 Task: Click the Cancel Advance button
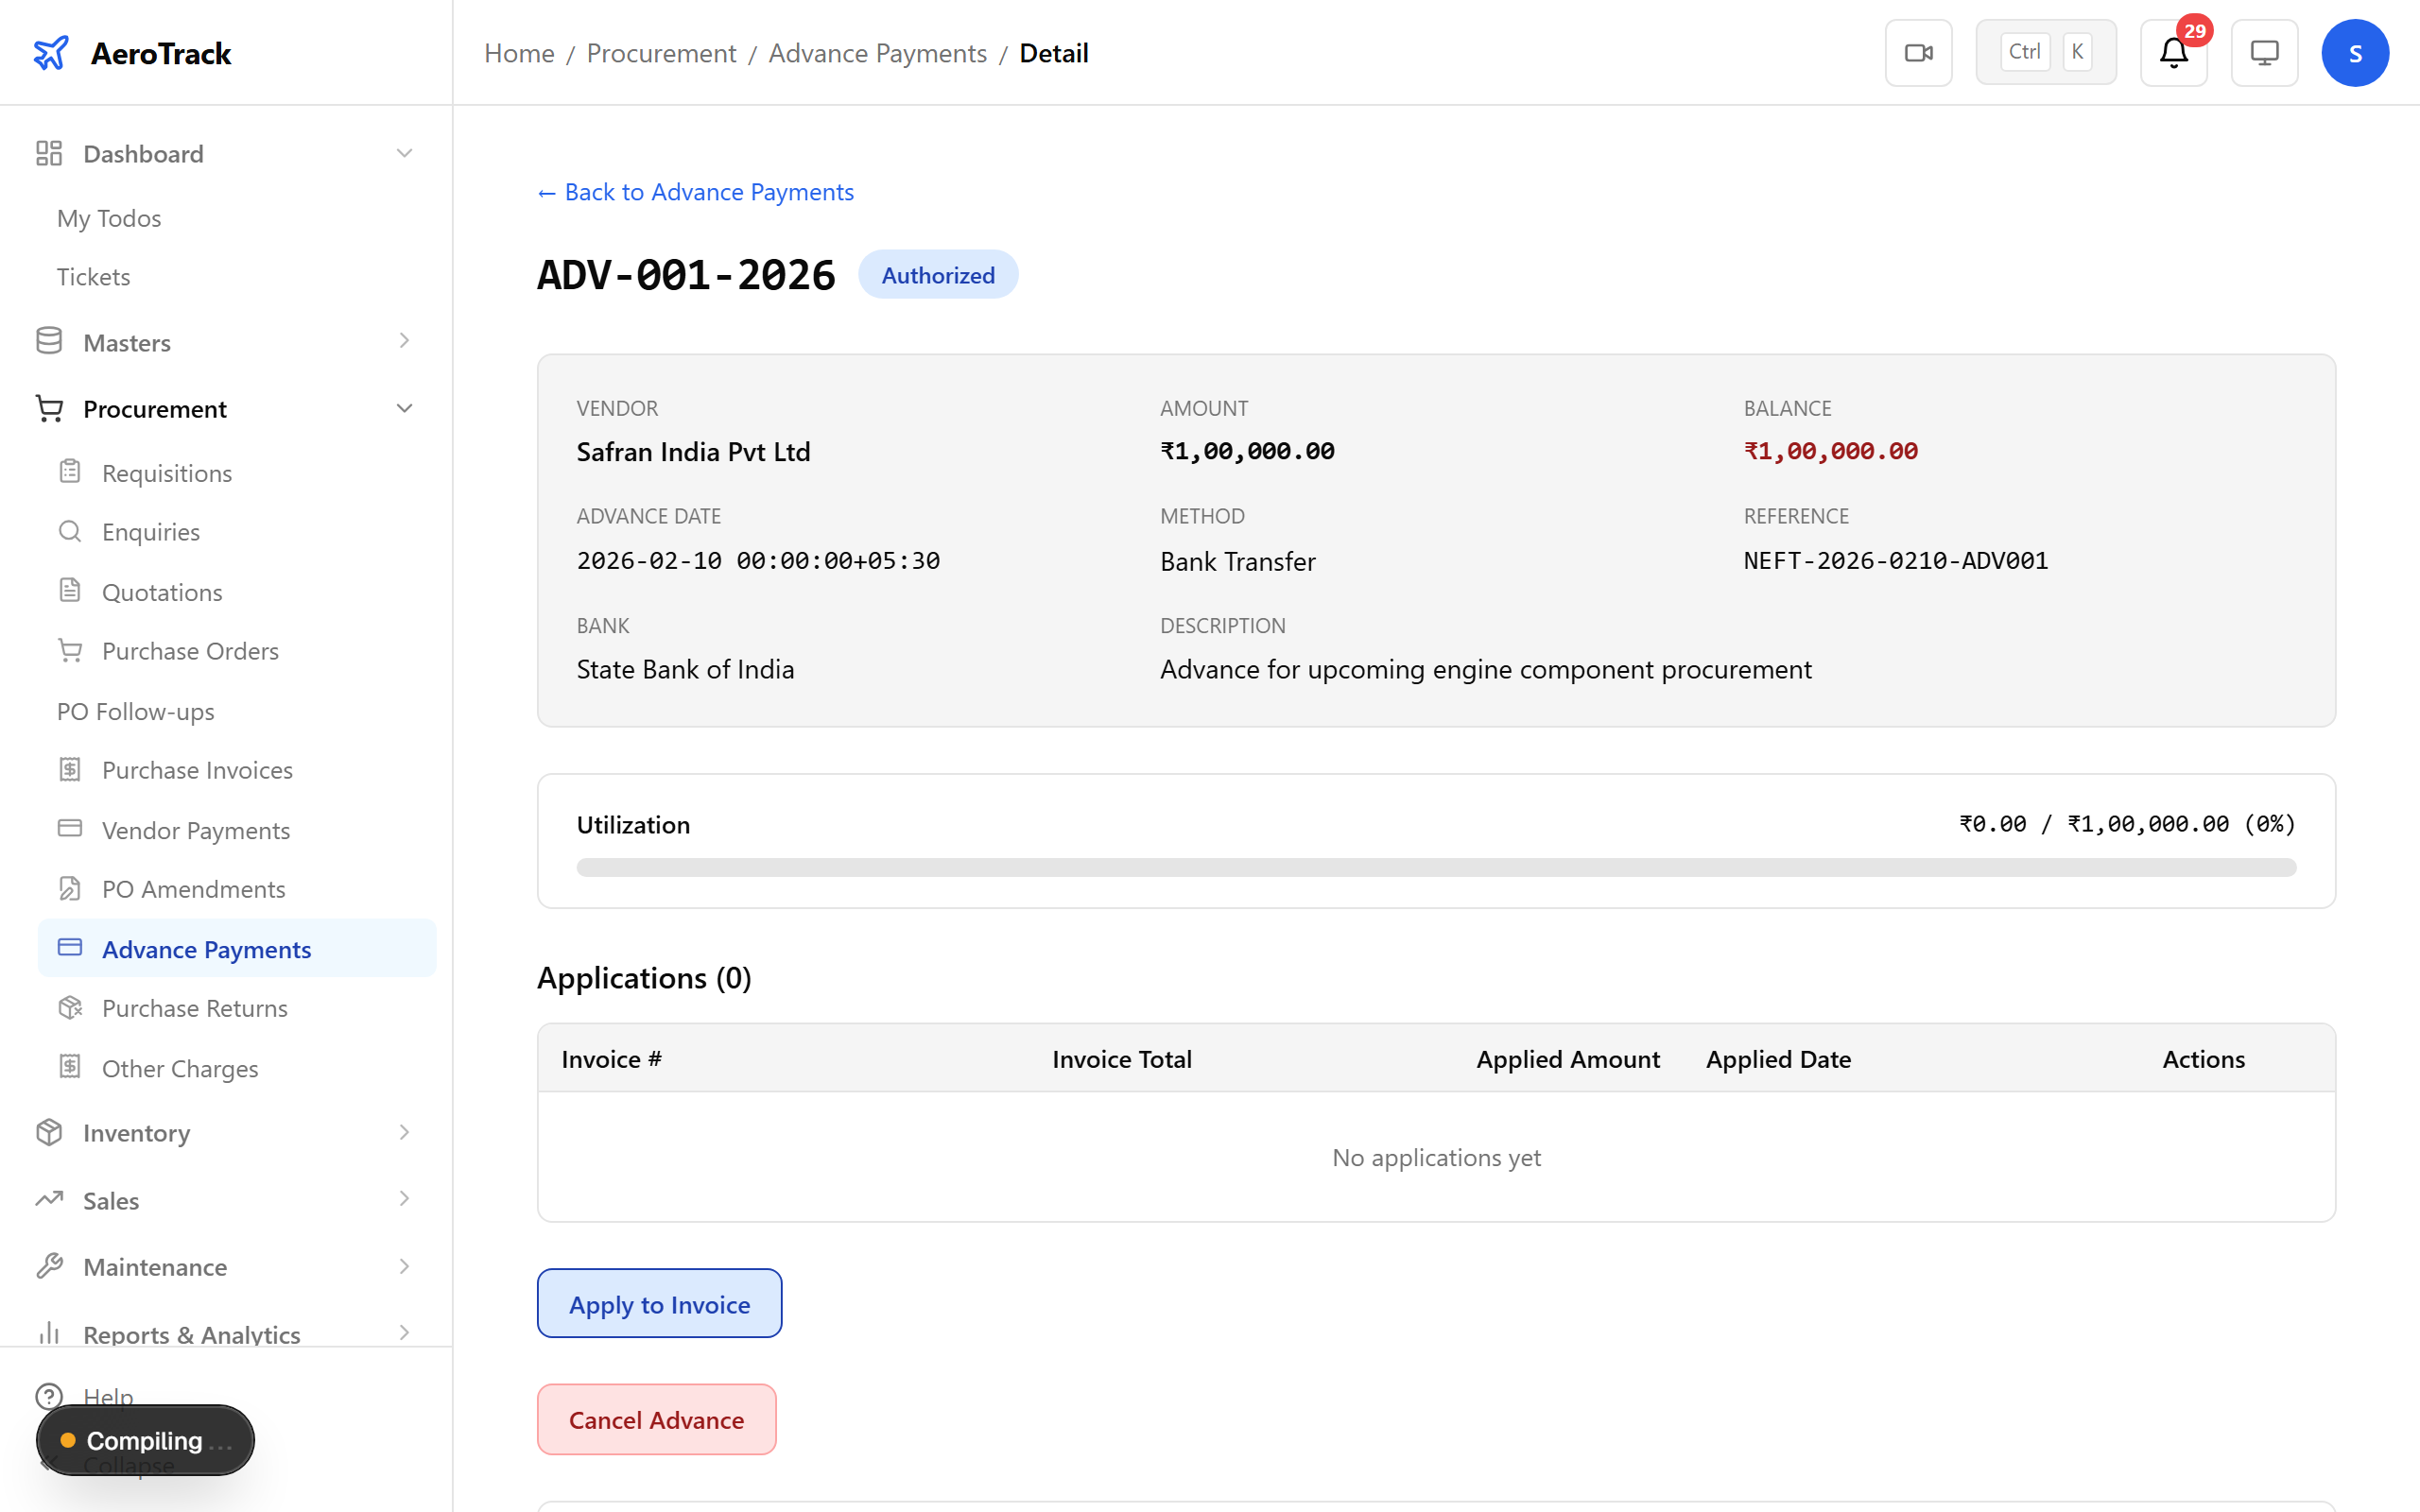coord(656,1419)
